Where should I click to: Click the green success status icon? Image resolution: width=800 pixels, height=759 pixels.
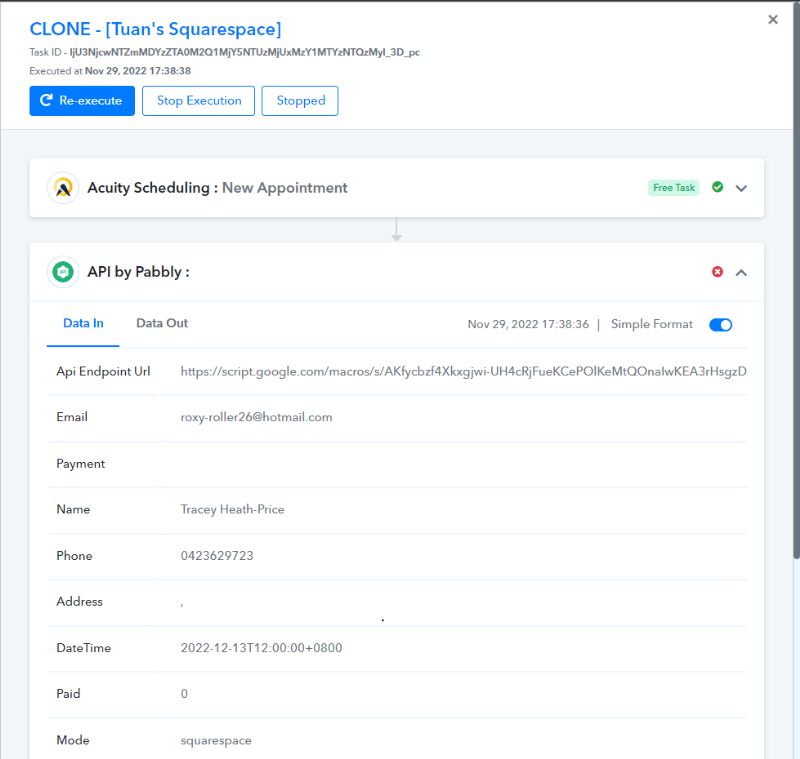717,187
